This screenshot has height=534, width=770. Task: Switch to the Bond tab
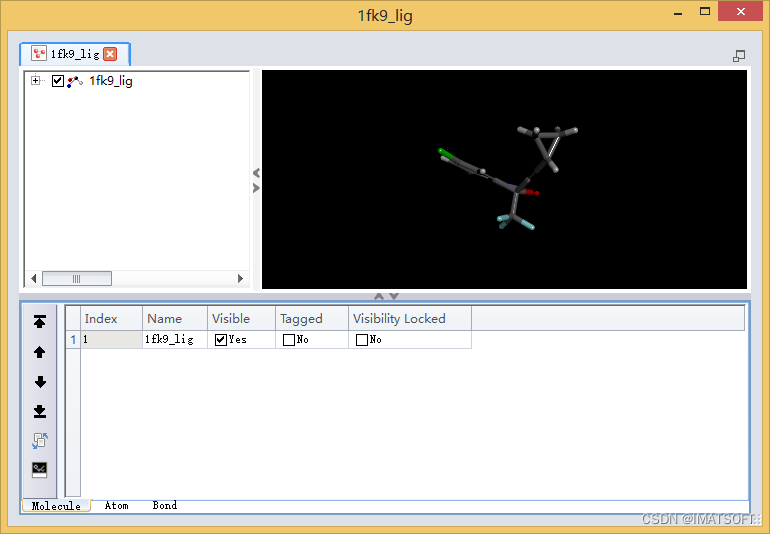point(165,506)
